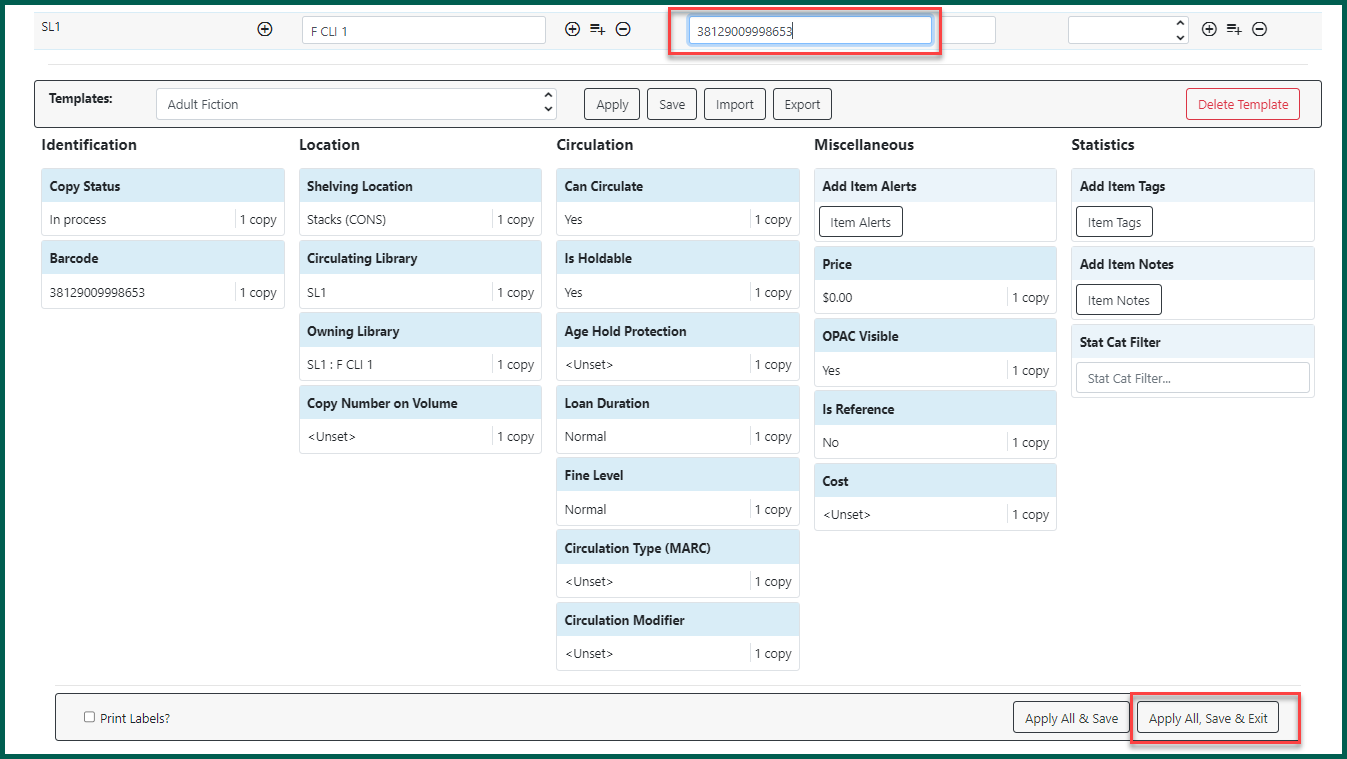This screenshot has height=759, width=1347.
Task: Edit Loan Duration value Normal
Action: click(678, 436)
